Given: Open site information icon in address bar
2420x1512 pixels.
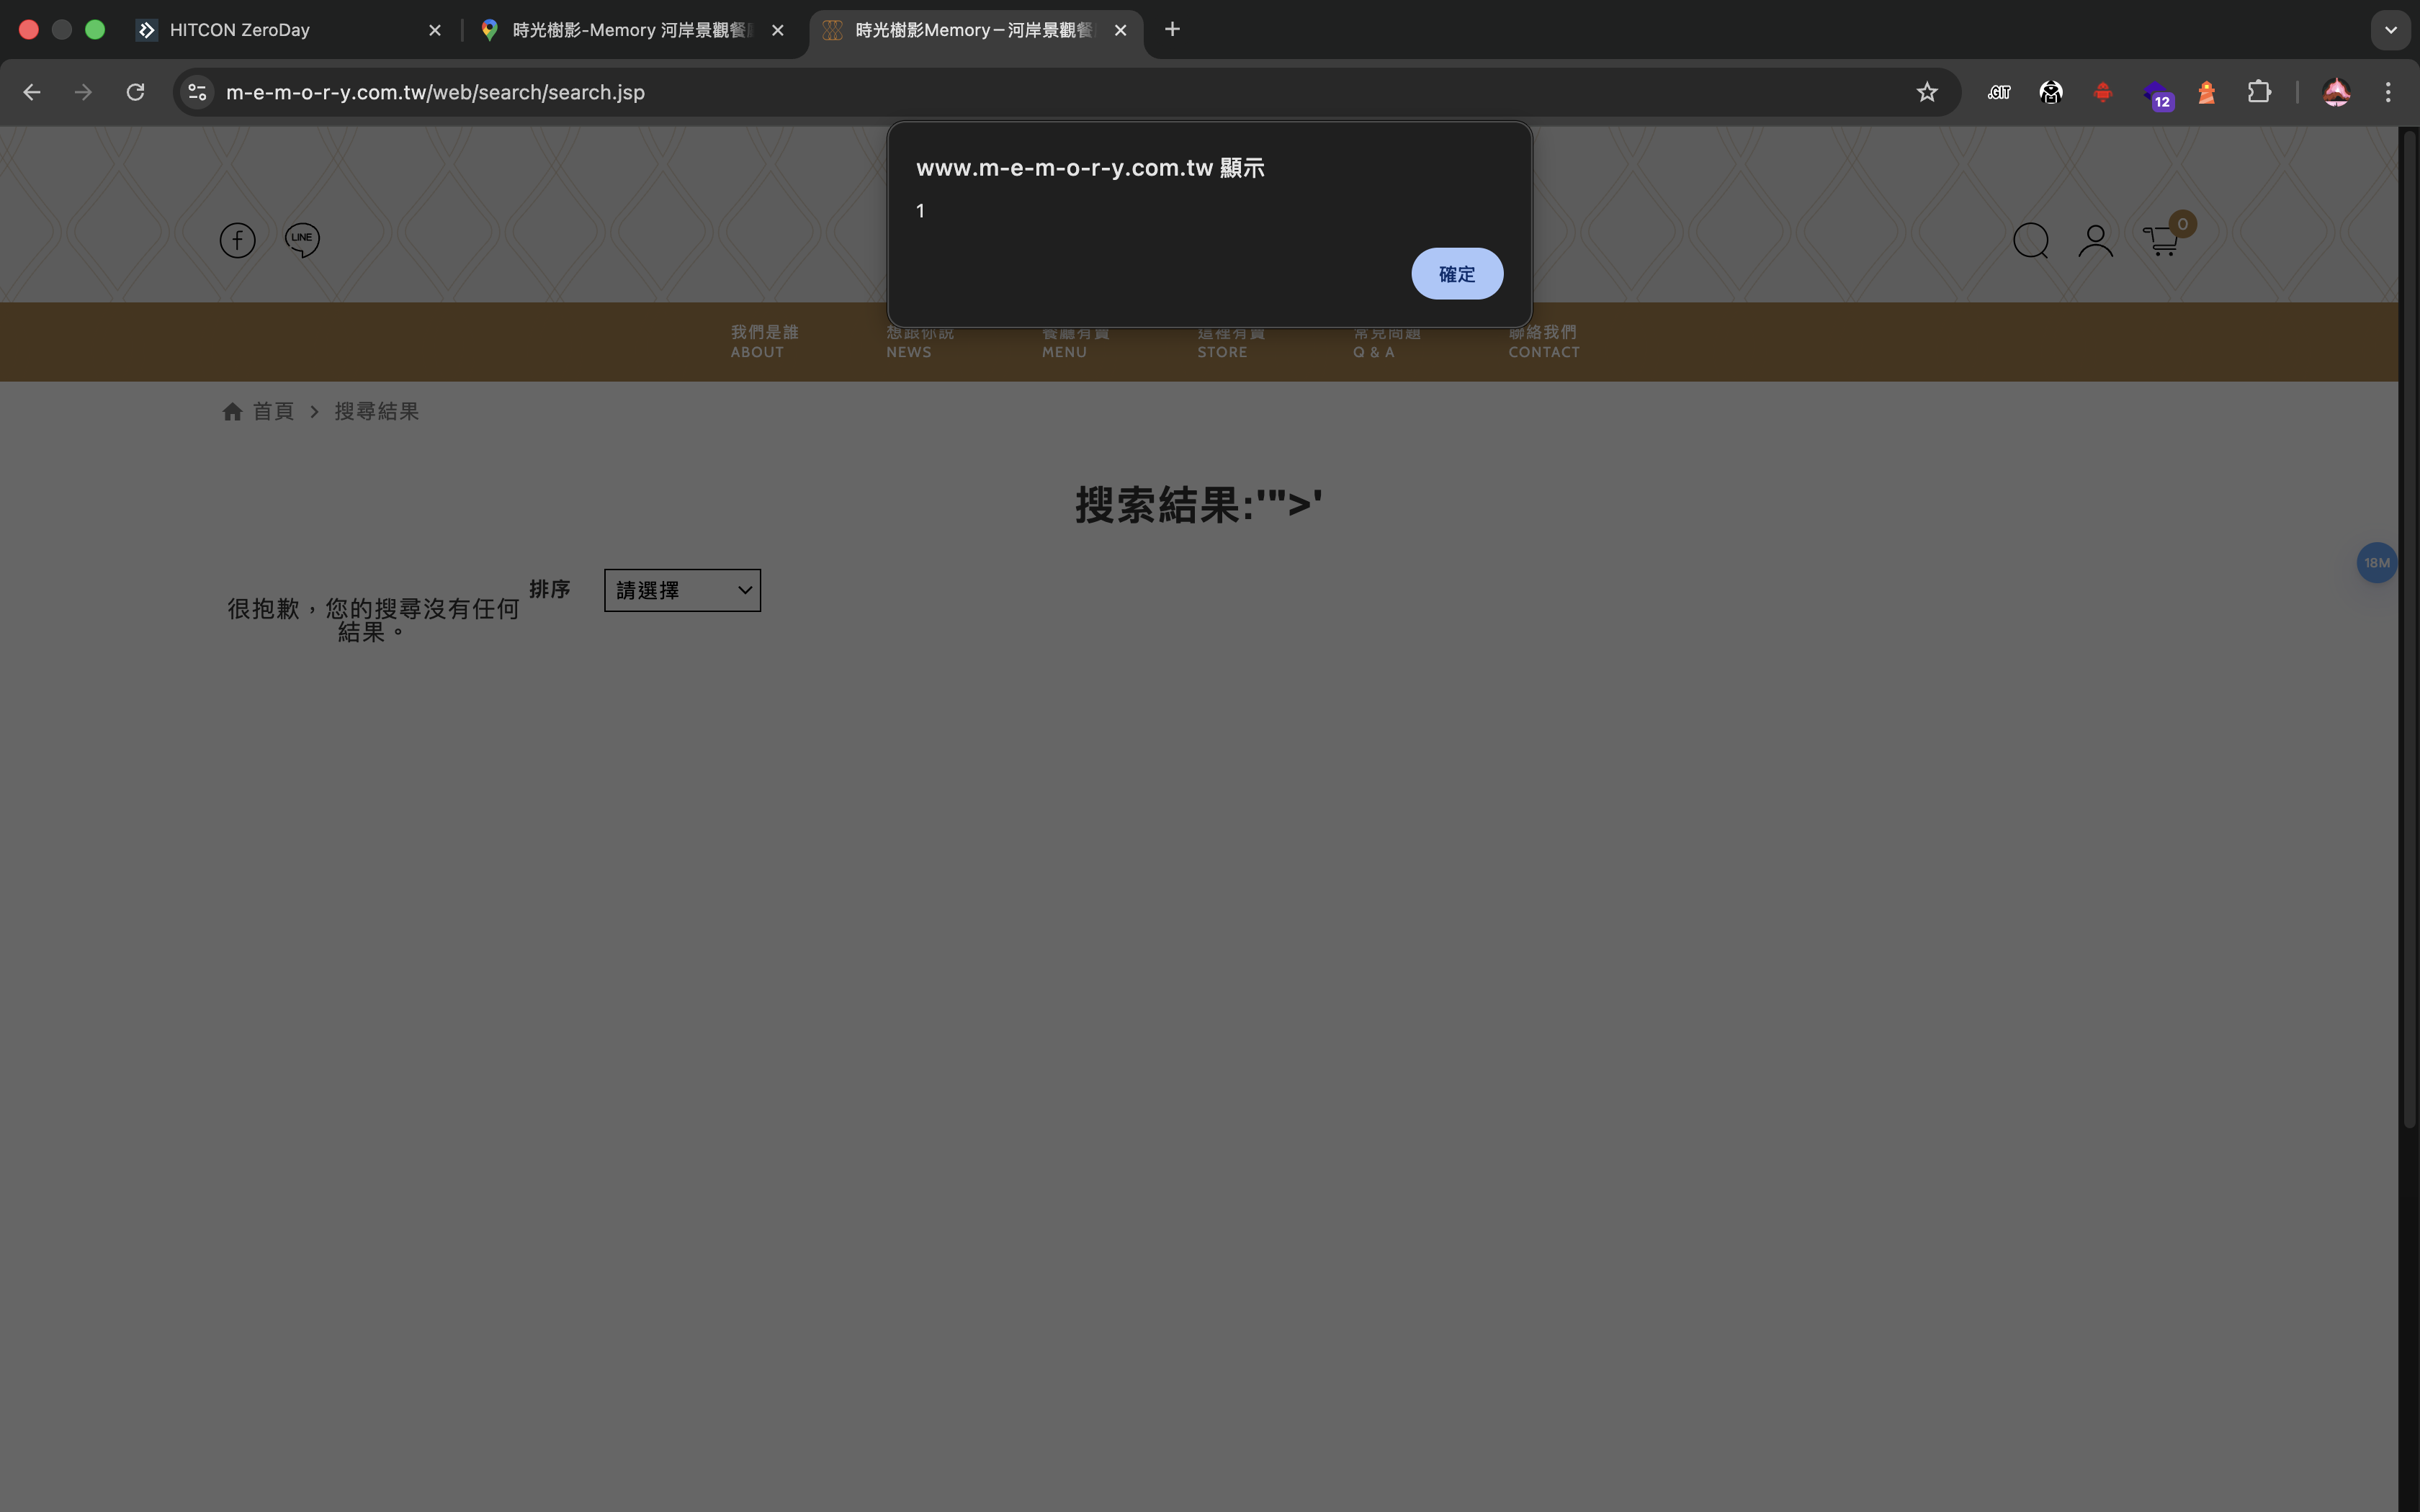Looking at the screenshot, I should pyautogui.click(x=197, y=92).
